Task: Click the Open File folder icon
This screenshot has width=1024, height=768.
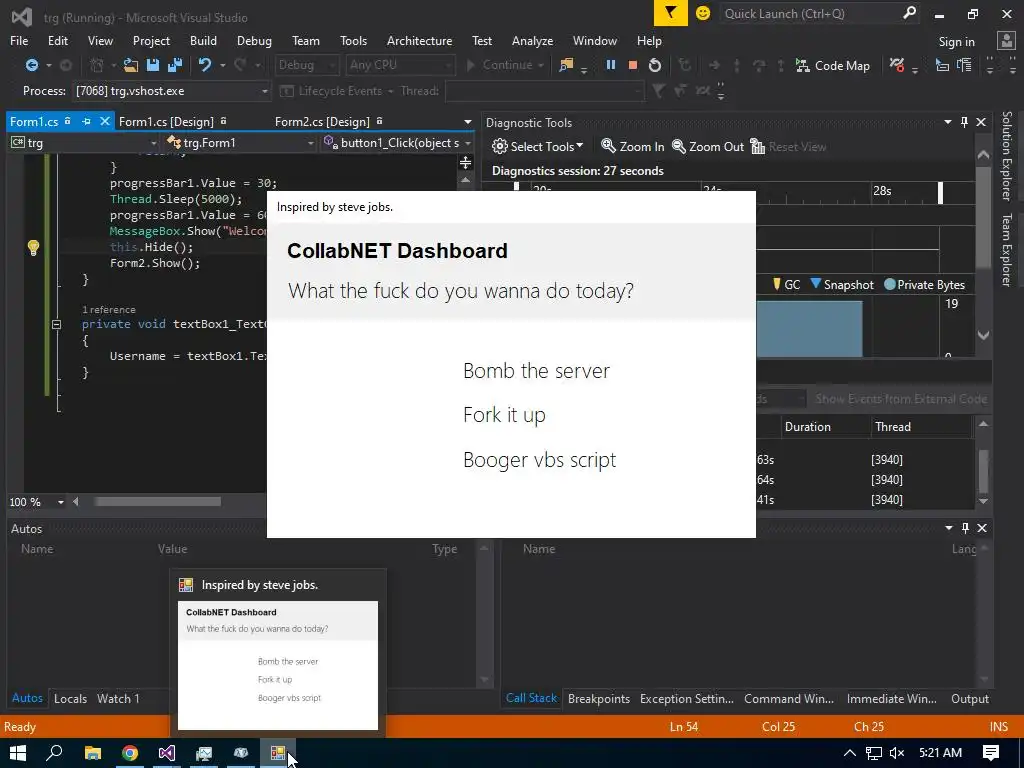Action: tap(131, 65)
